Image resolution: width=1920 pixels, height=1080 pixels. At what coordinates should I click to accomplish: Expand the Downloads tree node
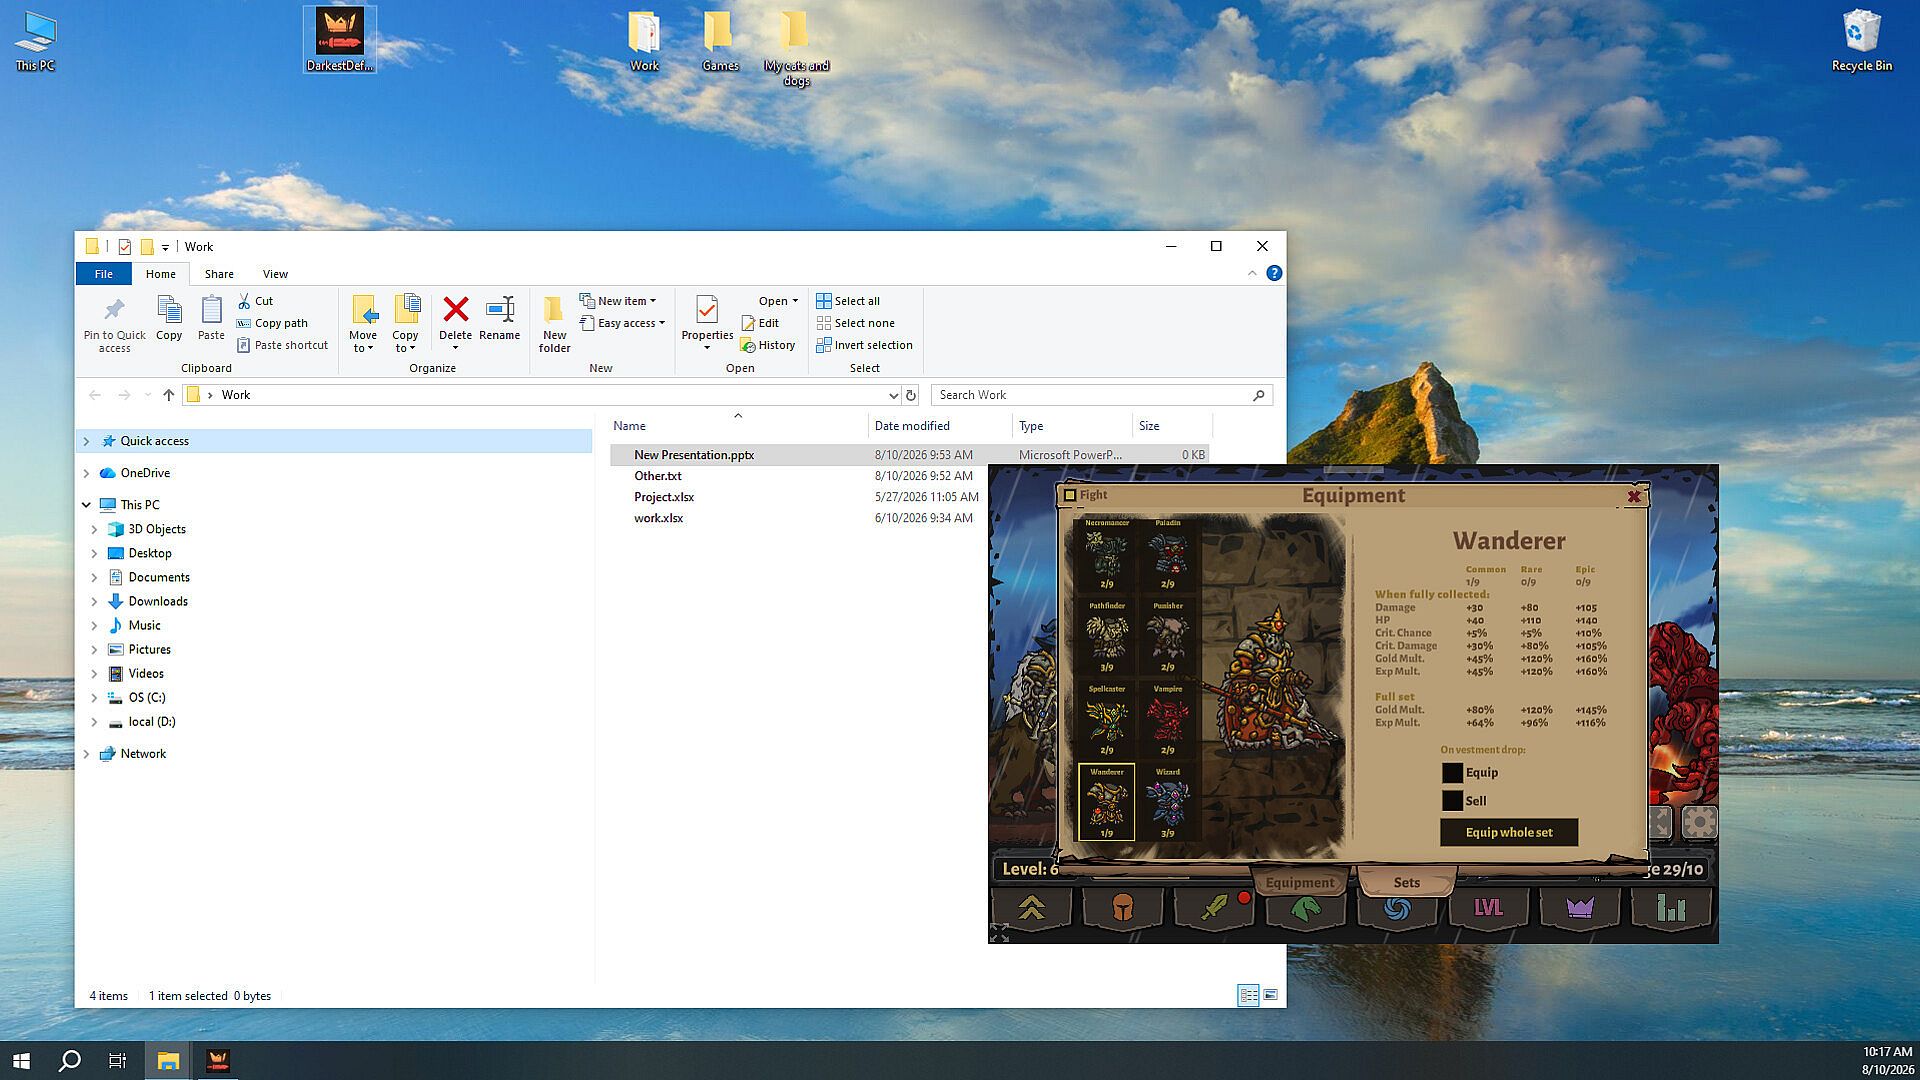coord(94,601)
